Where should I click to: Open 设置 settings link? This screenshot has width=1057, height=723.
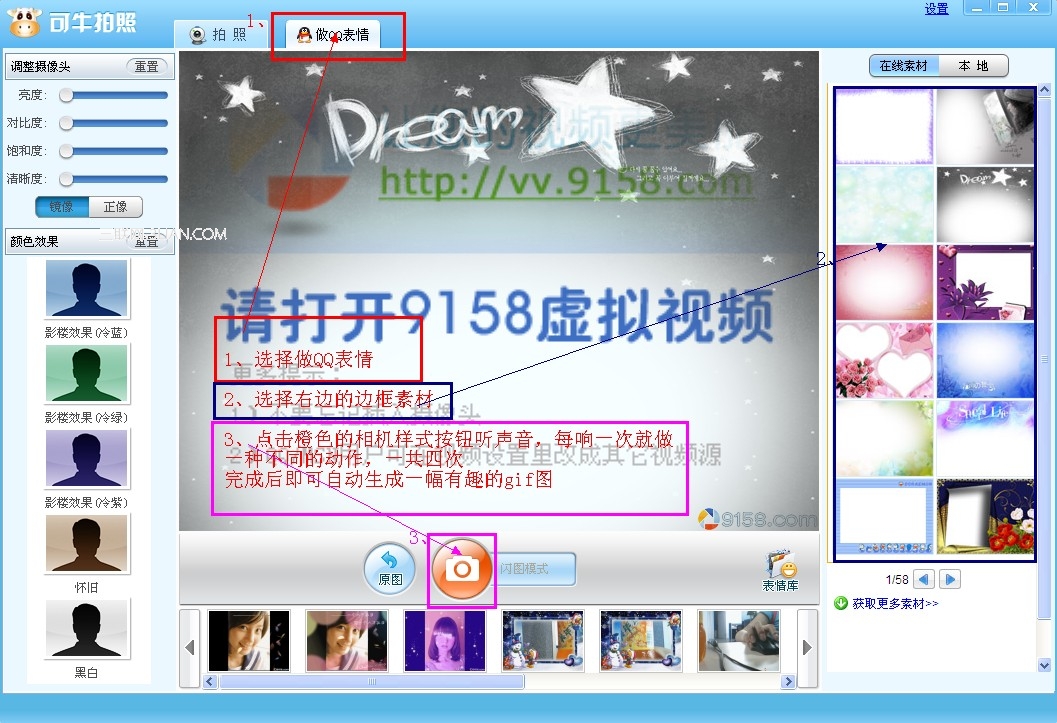(x=936, y=9)
